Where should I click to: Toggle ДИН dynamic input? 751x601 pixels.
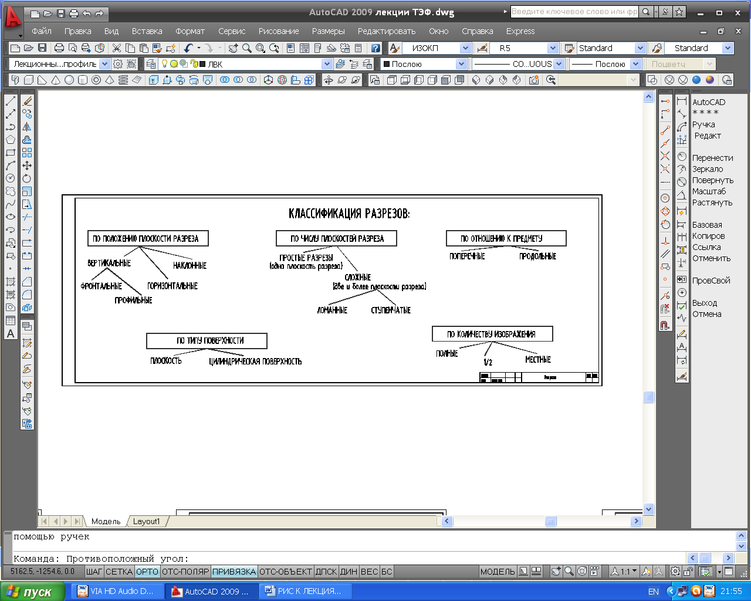click(x=349, y=571)
